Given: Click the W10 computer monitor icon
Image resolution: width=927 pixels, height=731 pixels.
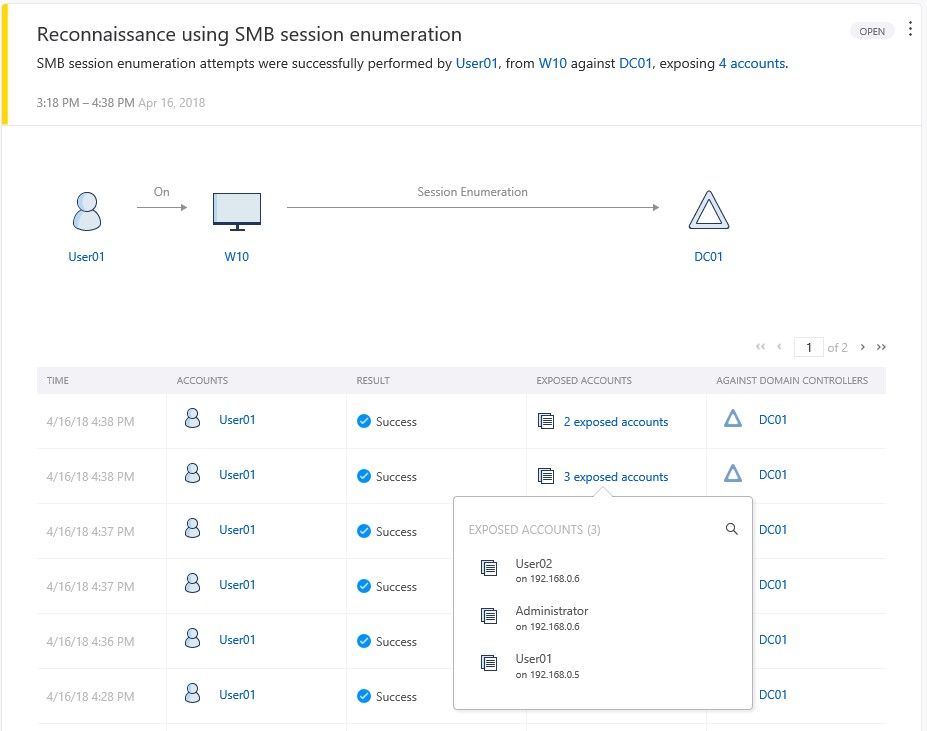Looking at the screenshot, I should [x=237, y=211].
